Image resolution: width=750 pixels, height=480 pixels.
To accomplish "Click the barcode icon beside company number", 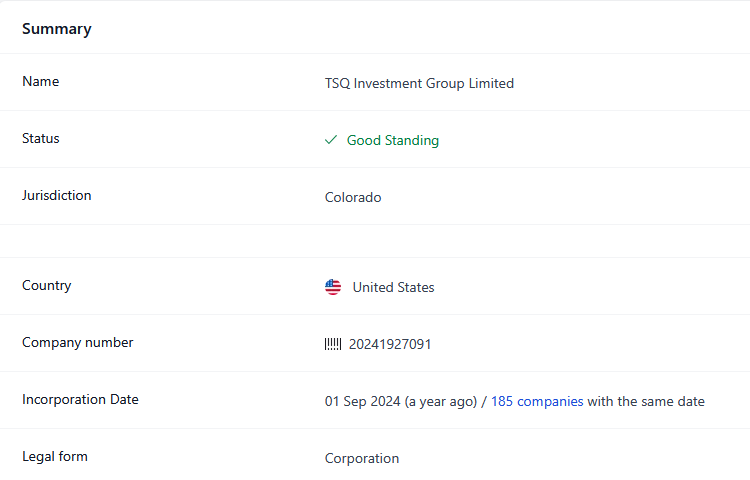I will [333, 344].
